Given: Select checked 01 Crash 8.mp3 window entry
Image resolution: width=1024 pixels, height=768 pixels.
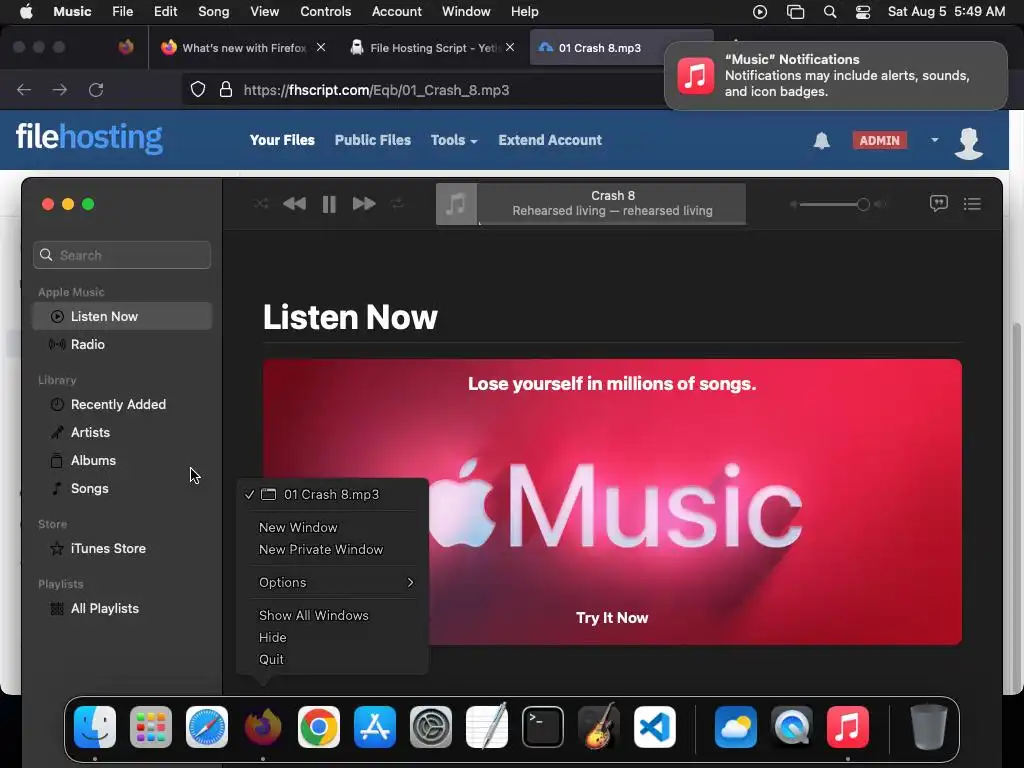Looking at the screenshot, I should click(332, 494).
